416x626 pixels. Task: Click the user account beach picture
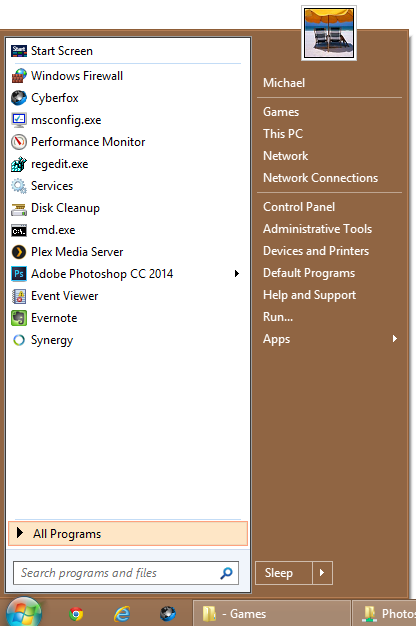pos(329,33)
